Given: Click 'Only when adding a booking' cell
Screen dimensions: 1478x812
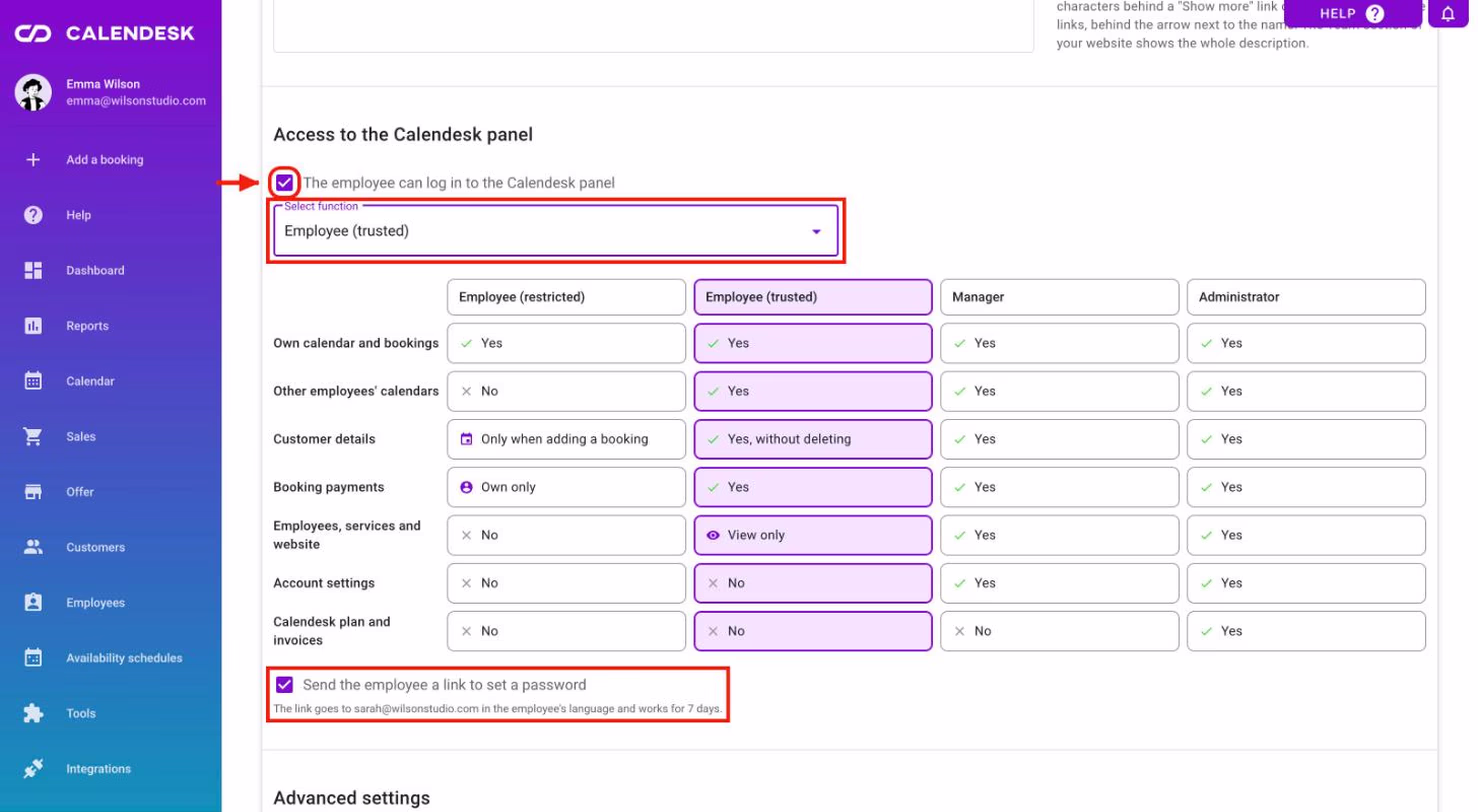Looking at the screenshot, I should point(566,439).
